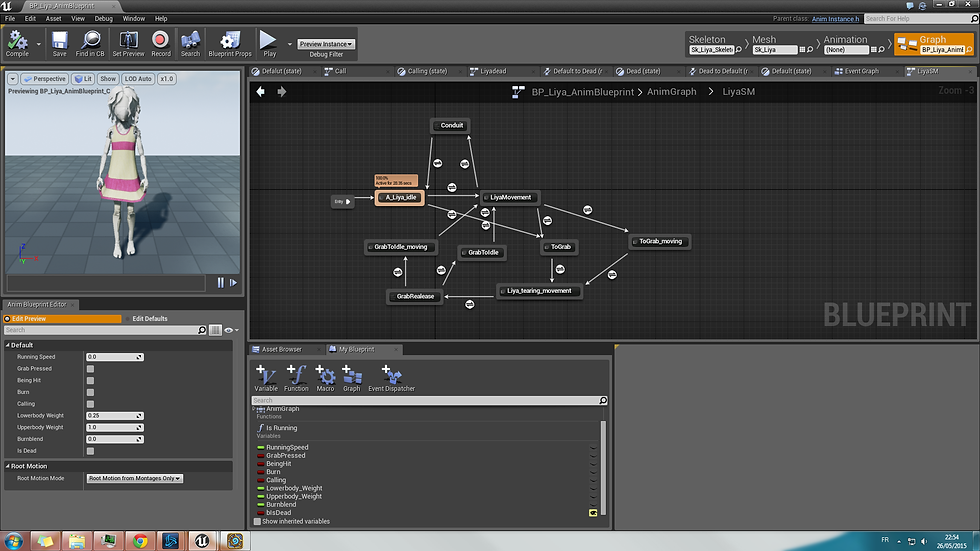
Task: Navigate forward in graph history
Action: pos(282,92)
